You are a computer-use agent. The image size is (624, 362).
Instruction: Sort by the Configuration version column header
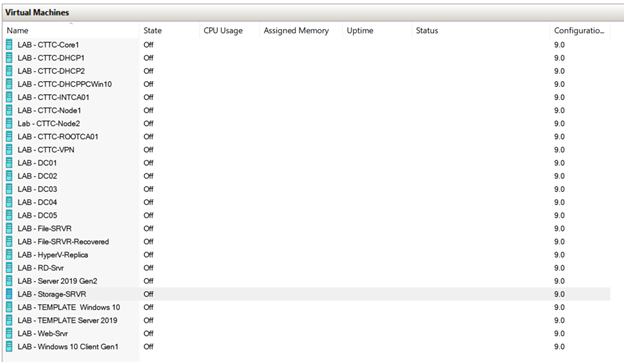click(580, 31)
